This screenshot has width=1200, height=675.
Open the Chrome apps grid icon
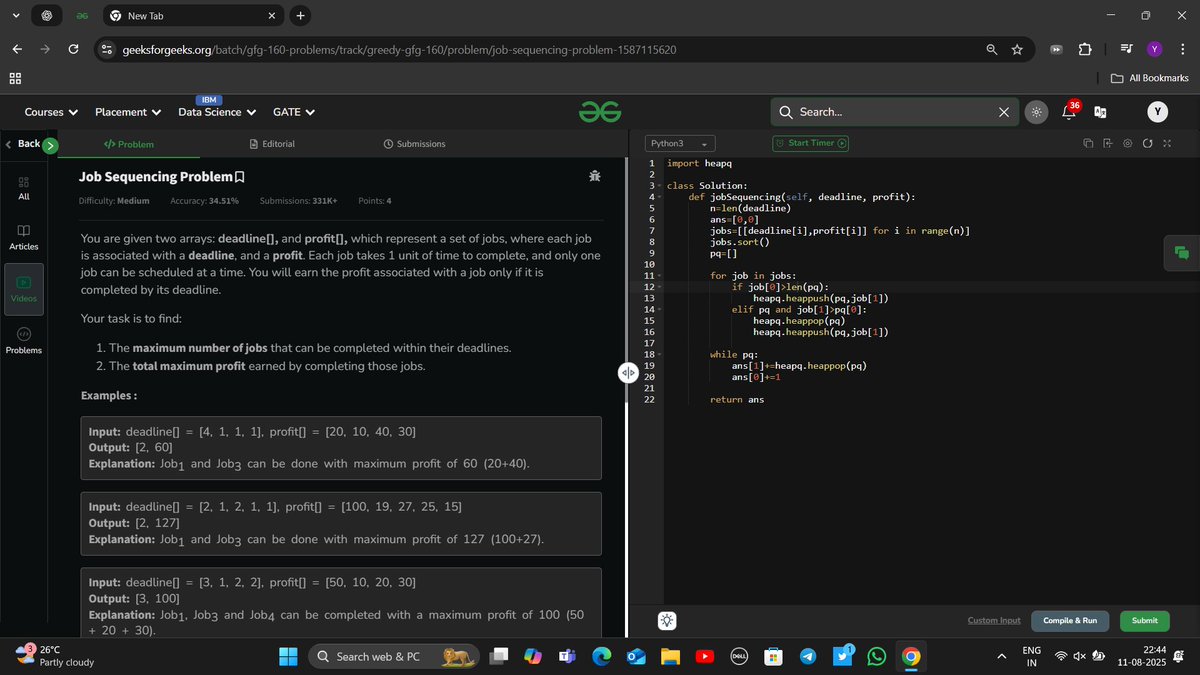15,78
